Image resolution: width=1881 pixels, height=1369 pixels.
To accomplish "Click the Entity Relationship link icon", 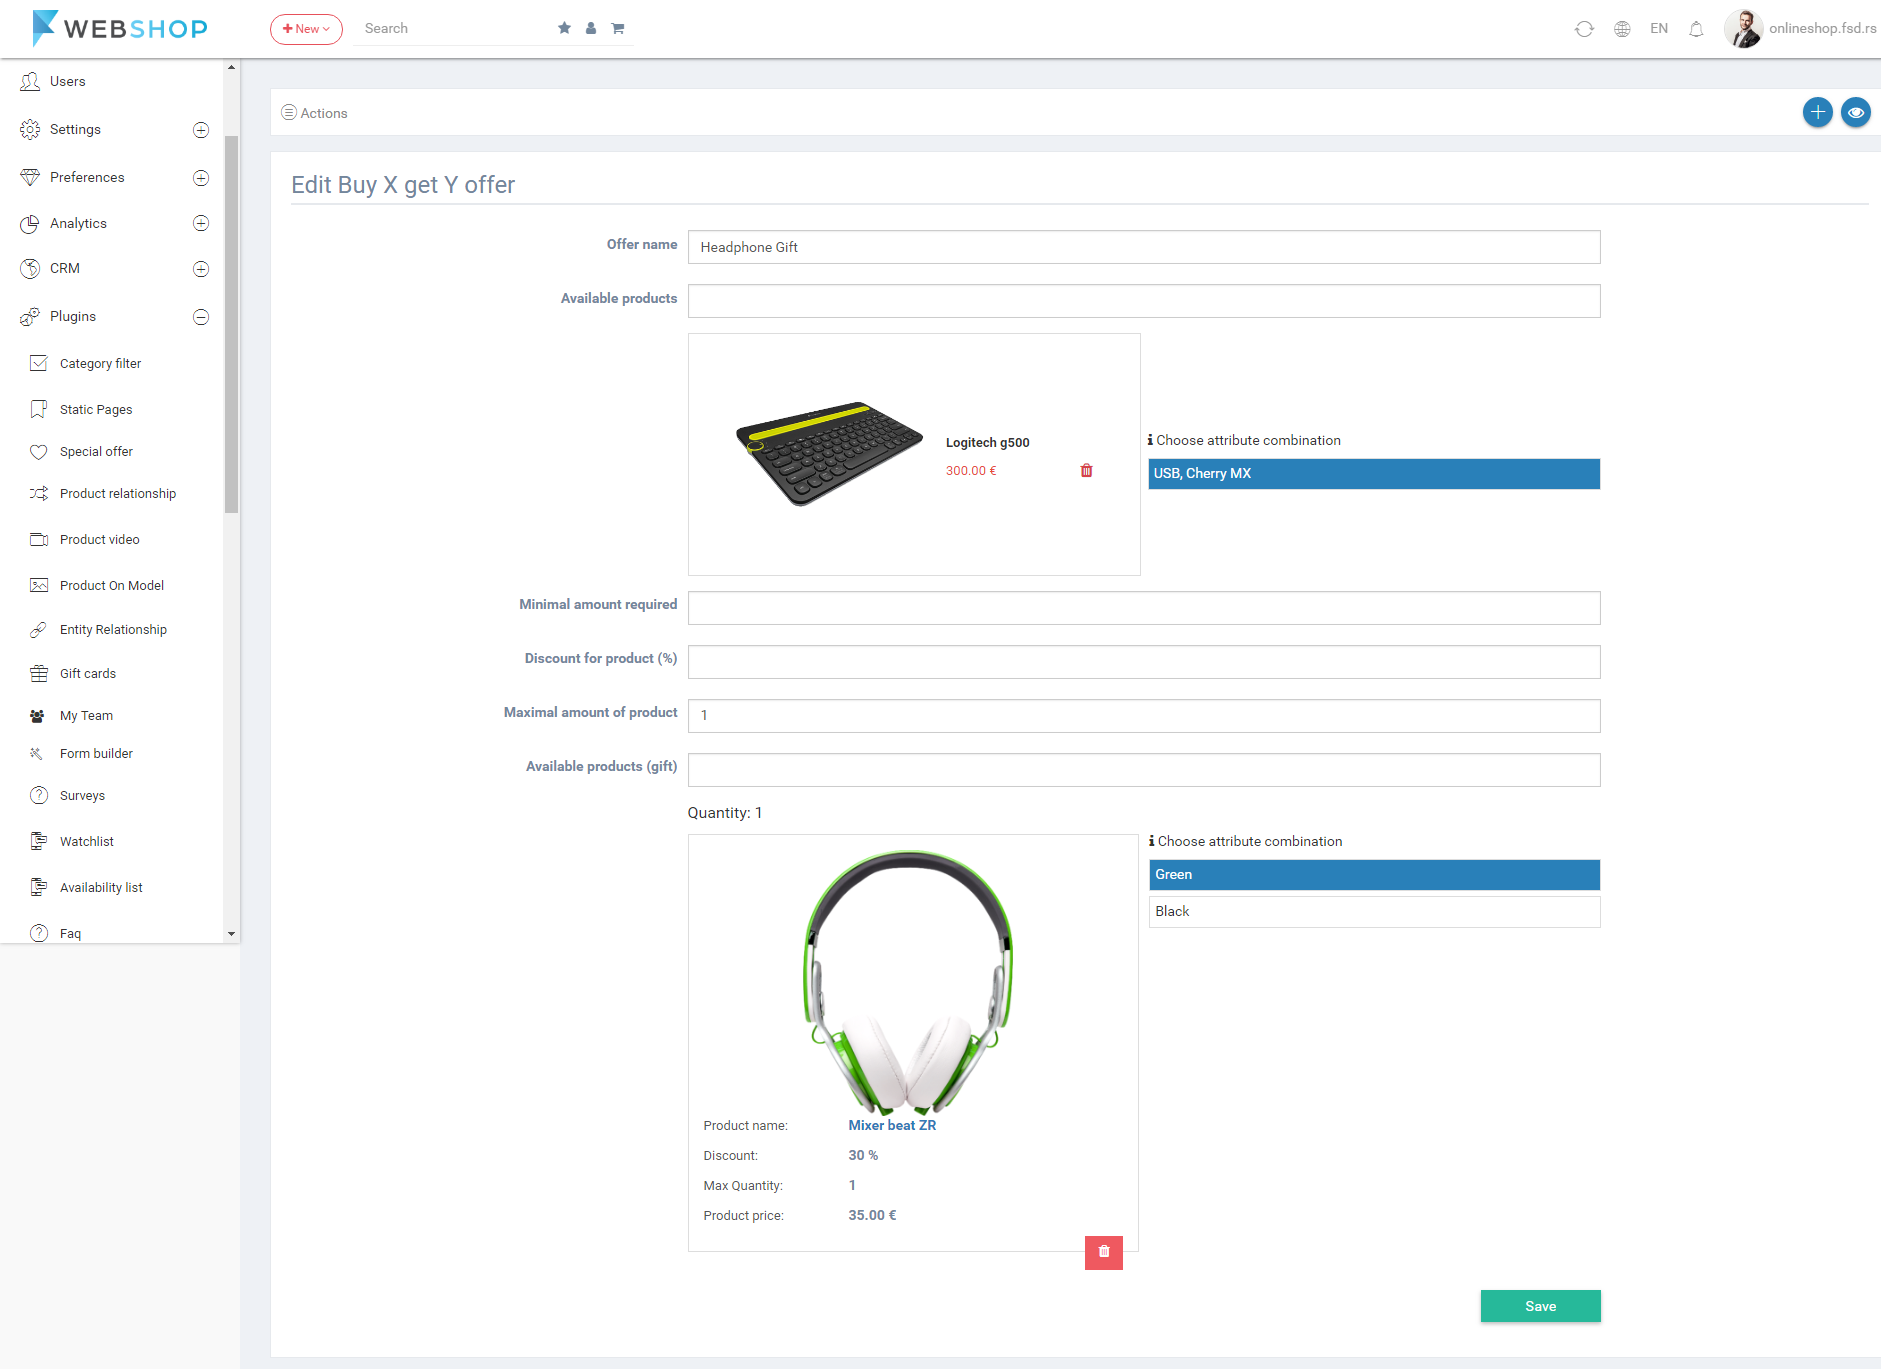I will 39,629.
